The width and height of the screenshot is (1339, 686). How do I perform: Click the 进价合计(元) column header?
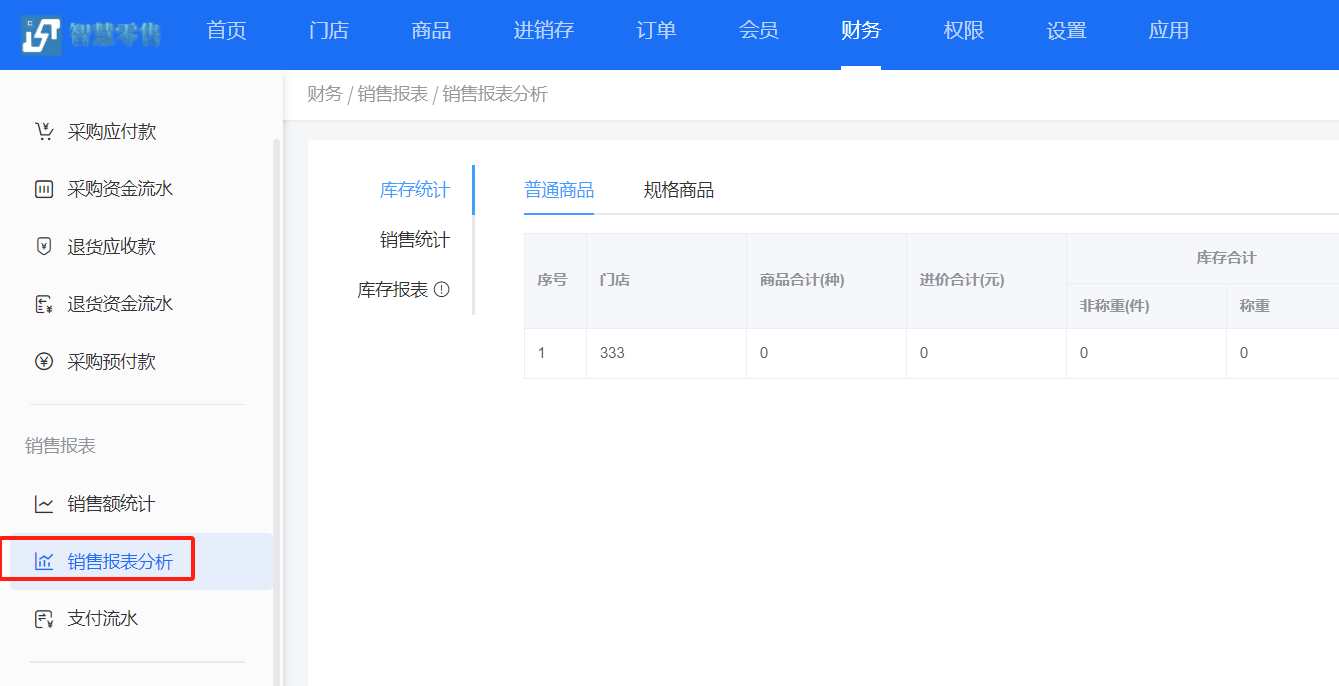point(986,281)
